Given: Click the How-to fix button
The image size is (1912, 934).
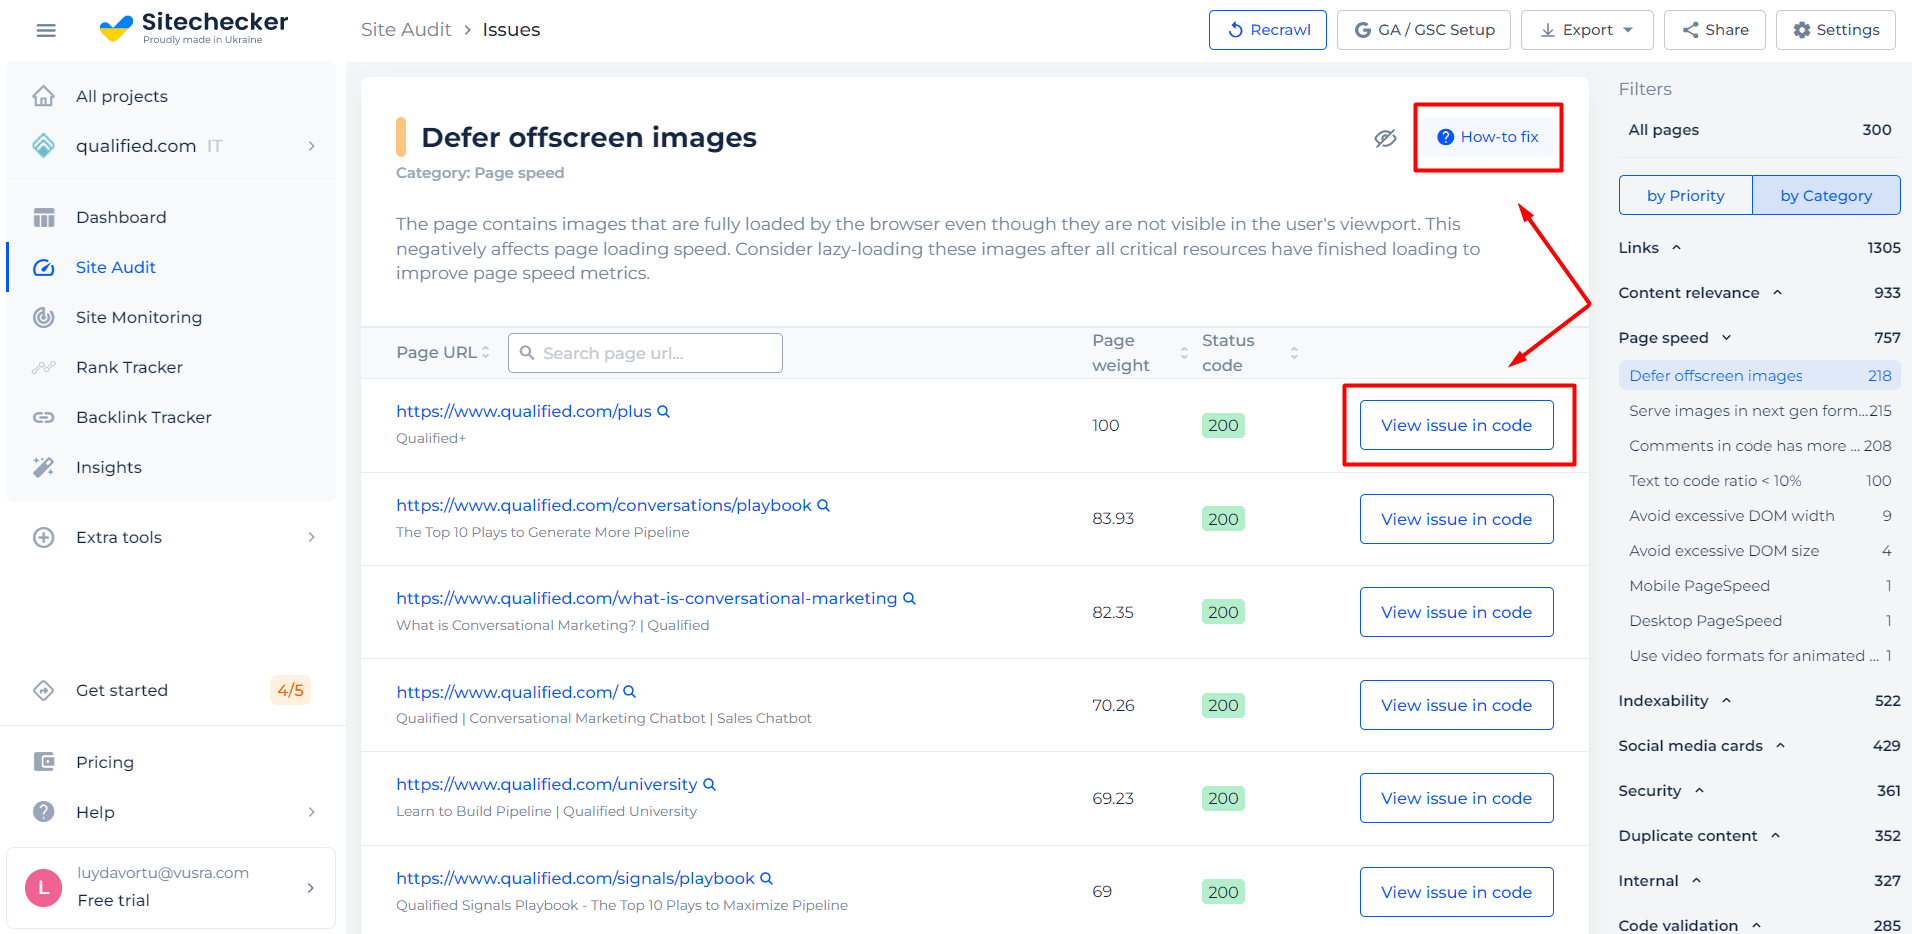Looking at the screenshot, I should pos(1488,137).
